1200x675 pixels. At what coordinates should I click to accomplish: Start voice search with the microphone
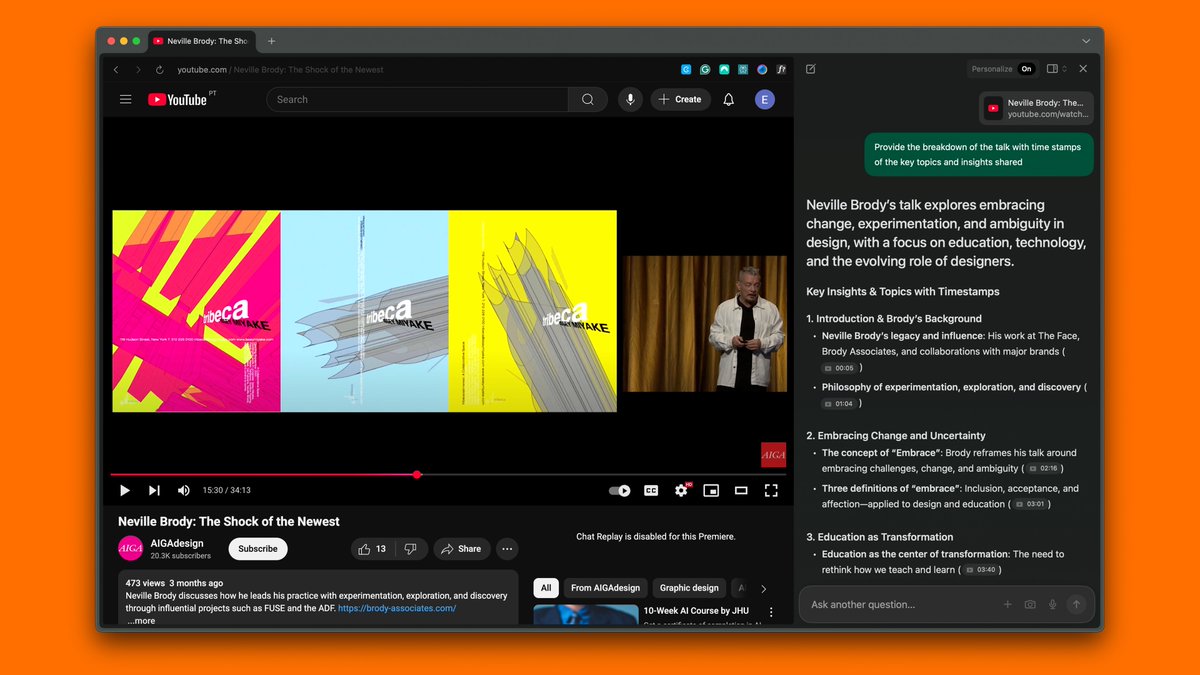point(630,99)
